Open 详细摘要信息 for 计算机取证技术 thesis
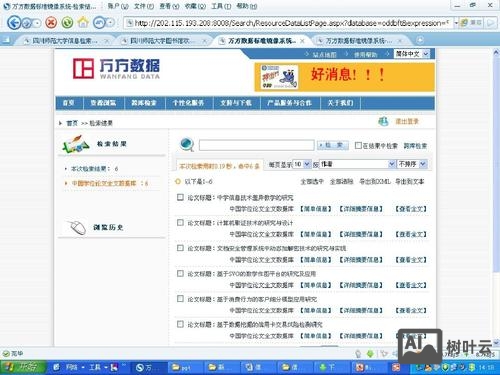The image size is (500, 375). click(361, 234)
